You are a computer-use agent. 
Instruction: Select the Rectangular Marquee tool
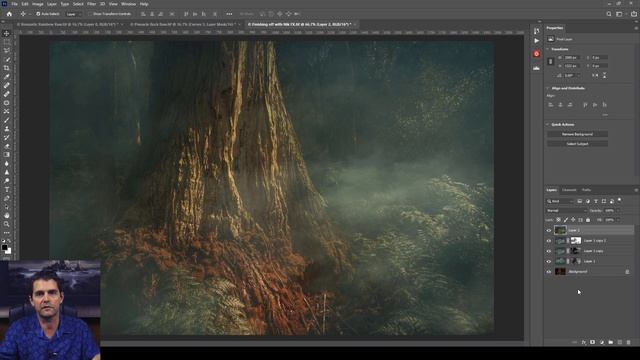coord(7,42)
